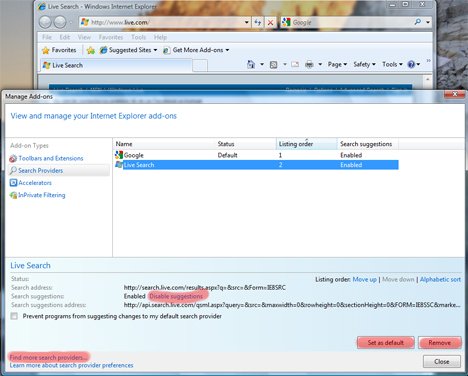Screen dimensions: 468x376
Task: Expand the Home button dropdown arrow
Action: tap(262, 64)
